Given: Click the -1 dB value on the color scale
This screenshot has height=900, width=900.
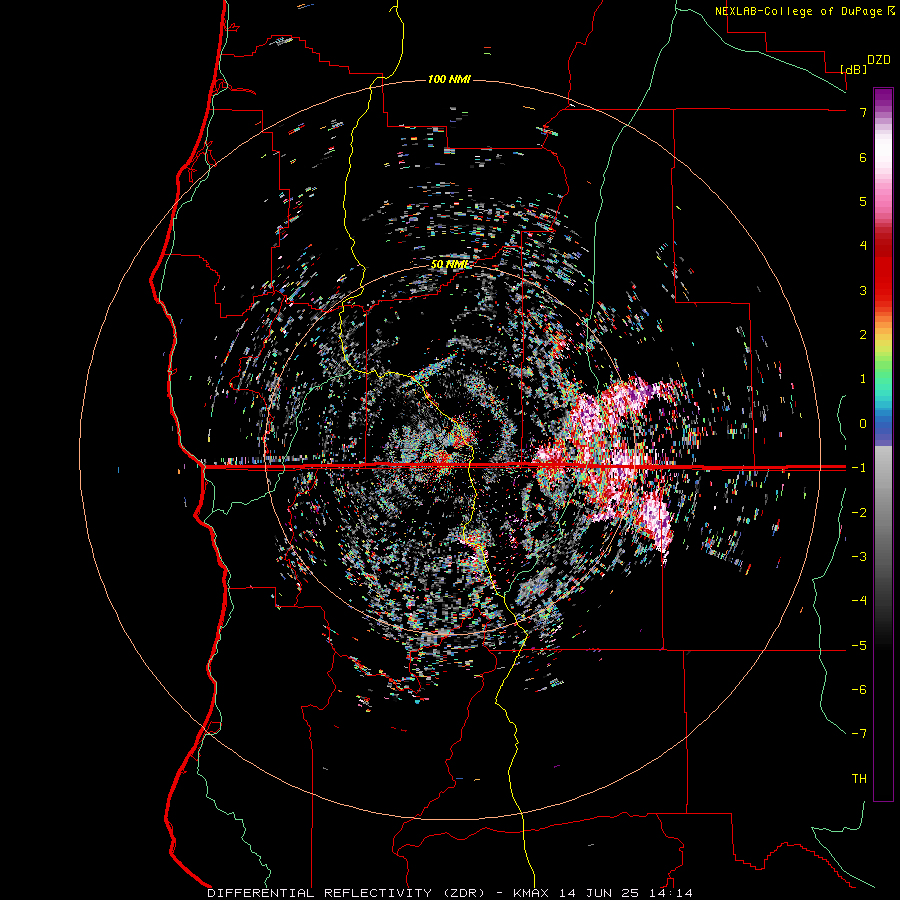Looking at the screenshot, I should [x=859, y=468].
